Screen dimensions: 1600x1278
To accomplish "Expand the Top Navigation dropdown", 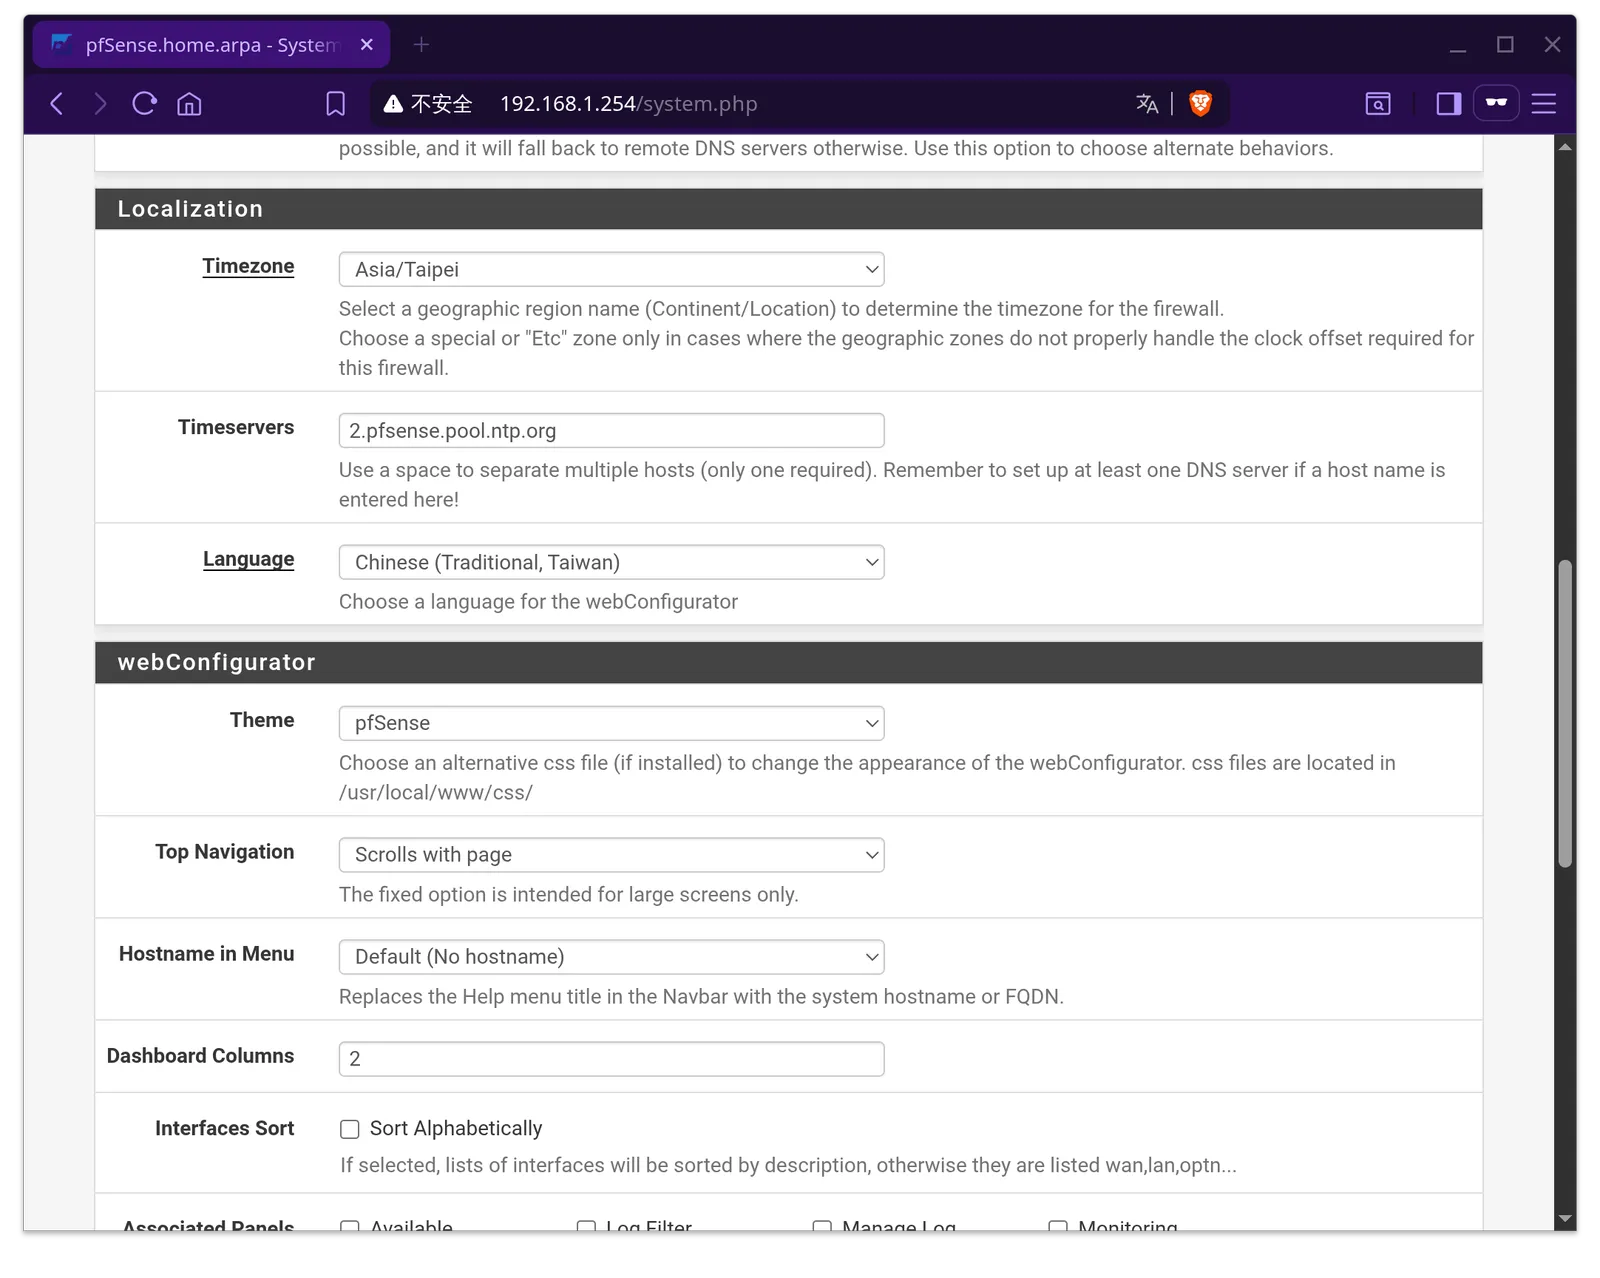I will coord(611,855).
